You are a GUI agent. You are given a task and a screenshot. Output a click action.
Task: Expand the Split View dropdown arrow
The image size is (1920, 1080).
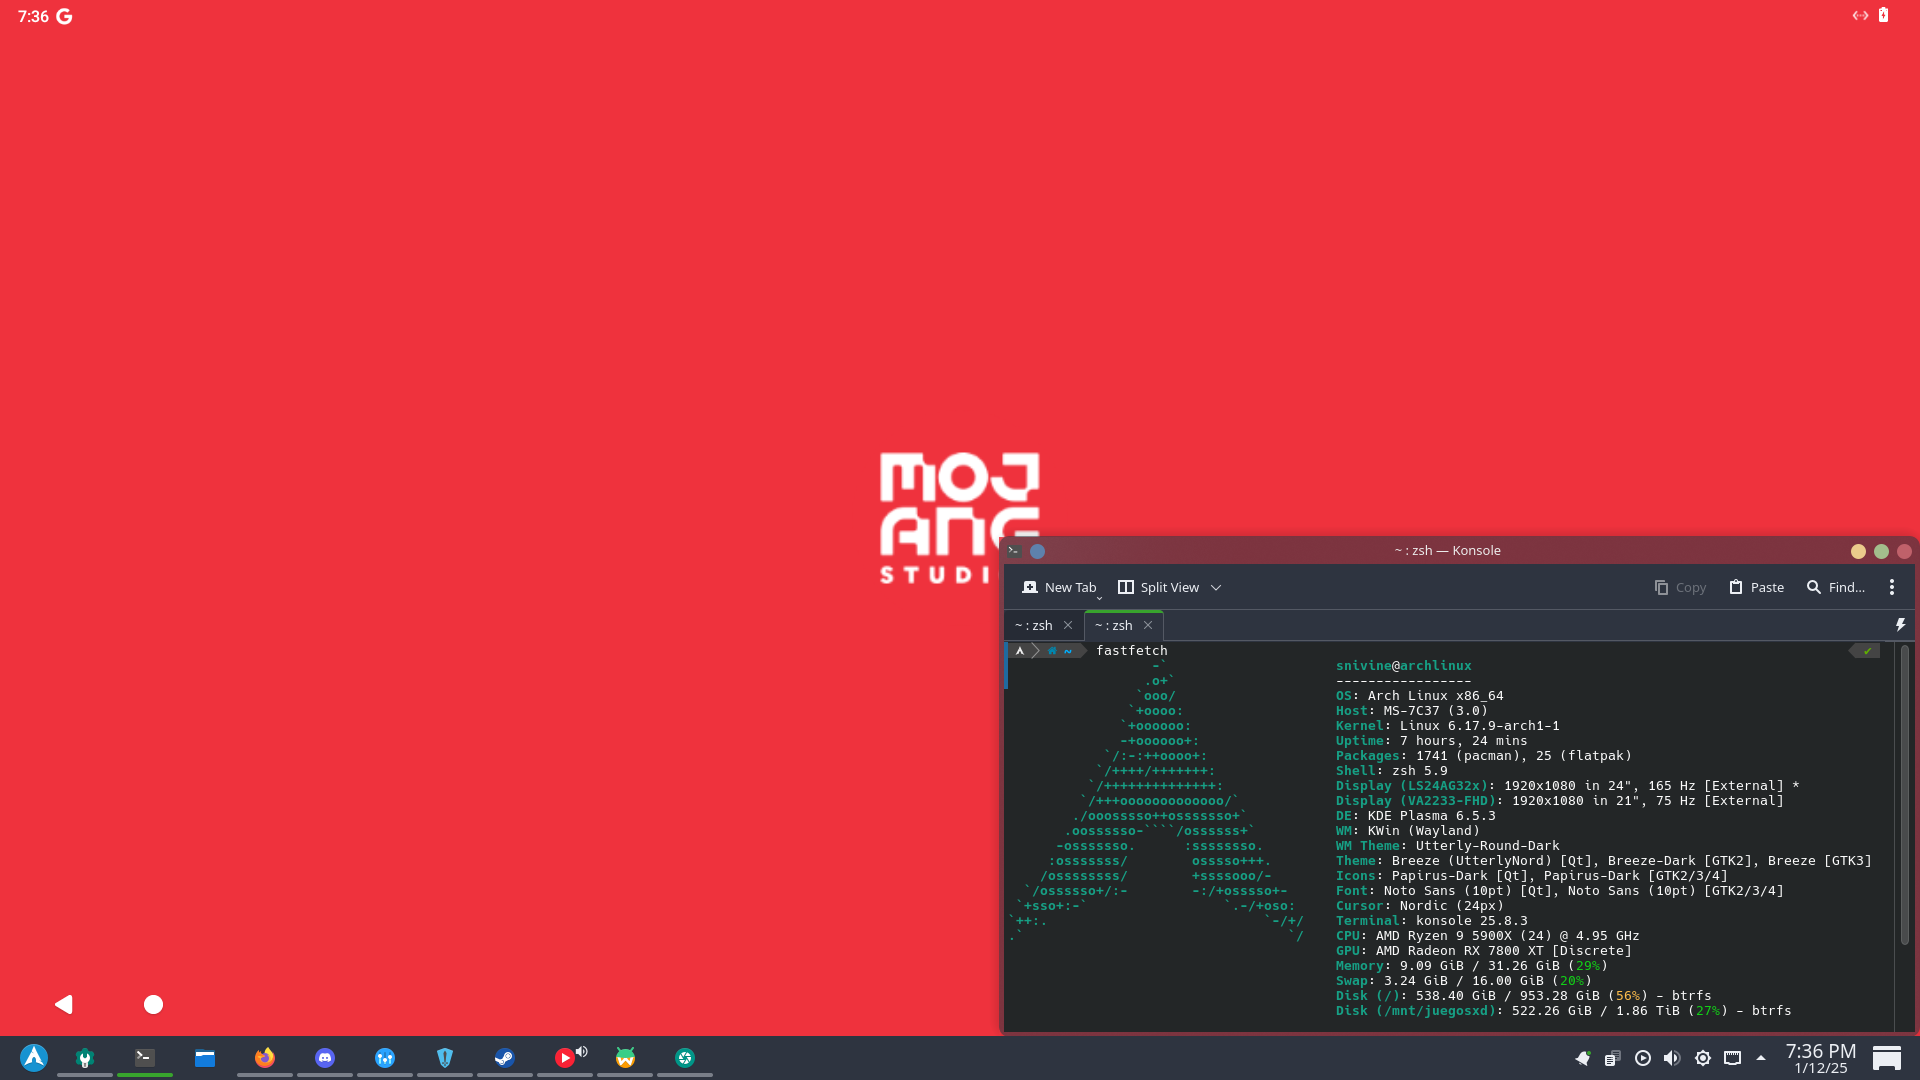1216,588
